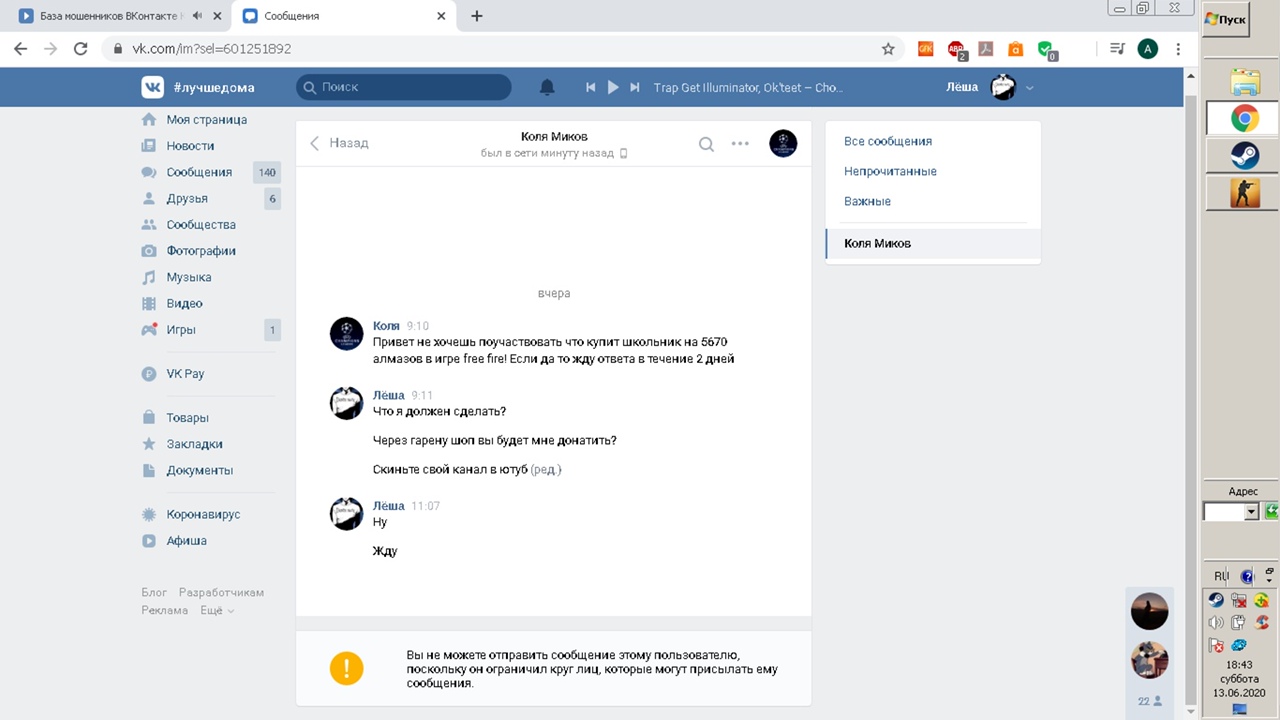Open the Windows Пуск start button
Viewport: 1280px width, 720px height.
(1226, 19)
